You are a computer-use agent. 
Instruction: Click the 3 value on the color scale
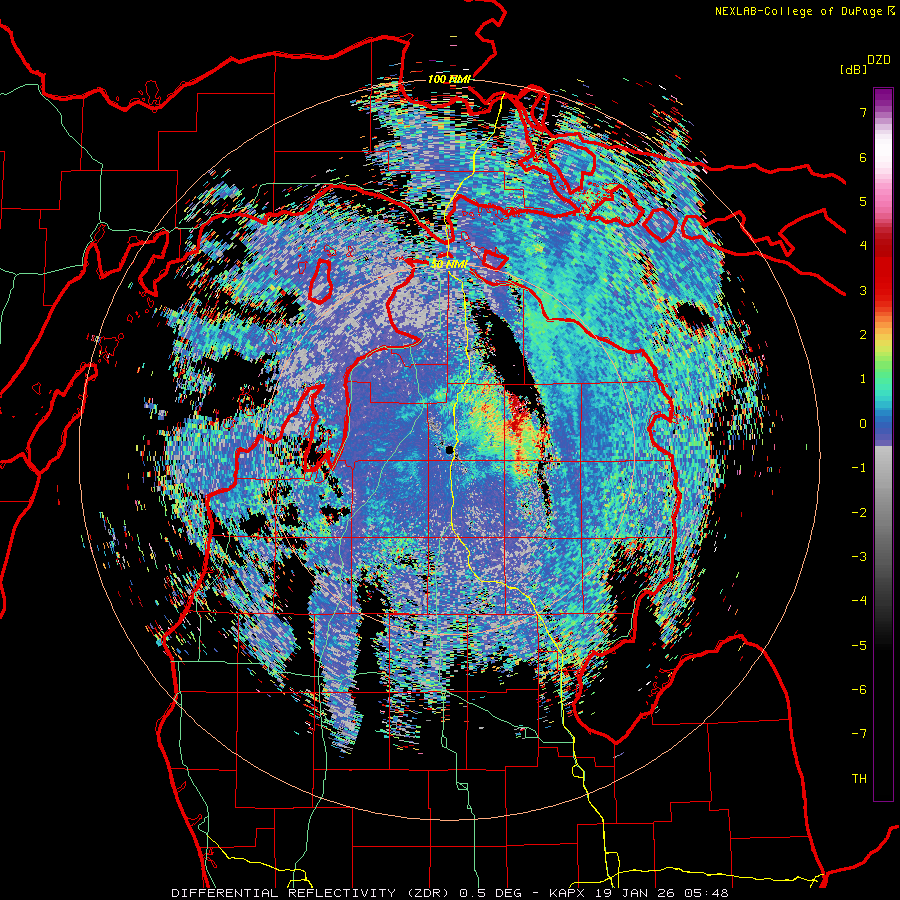[863, 290]
